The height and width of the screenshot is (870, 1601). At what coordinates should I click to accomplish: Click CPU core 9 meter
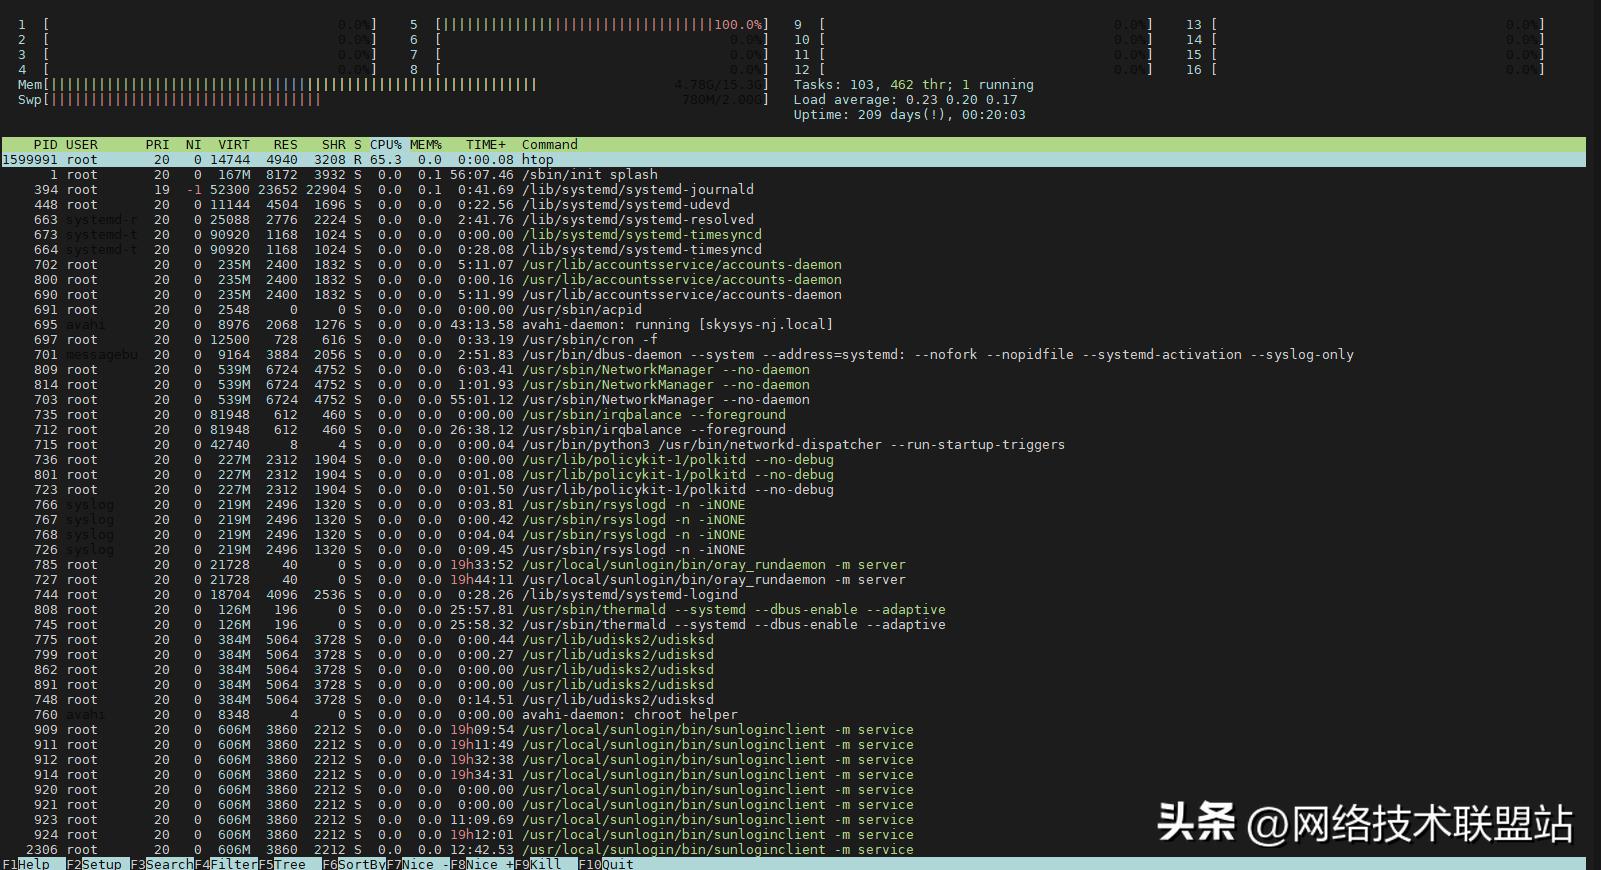point(974,25)
